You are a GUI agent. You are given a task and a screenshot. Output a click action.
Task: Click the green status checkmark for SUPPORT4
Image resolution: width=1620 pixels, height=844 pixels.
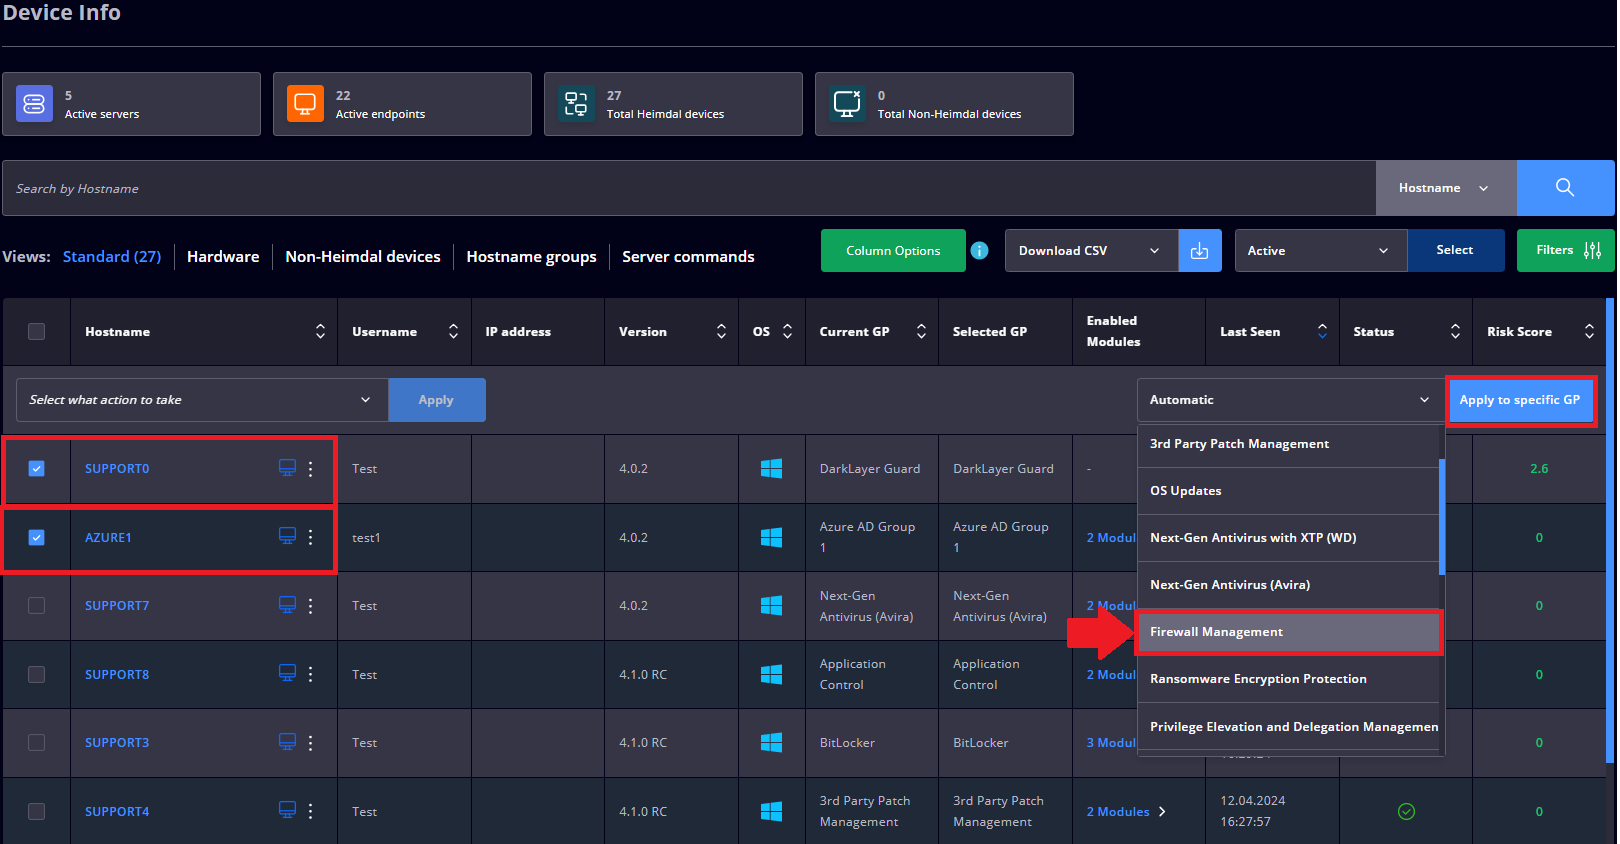tap(1406, 811)
